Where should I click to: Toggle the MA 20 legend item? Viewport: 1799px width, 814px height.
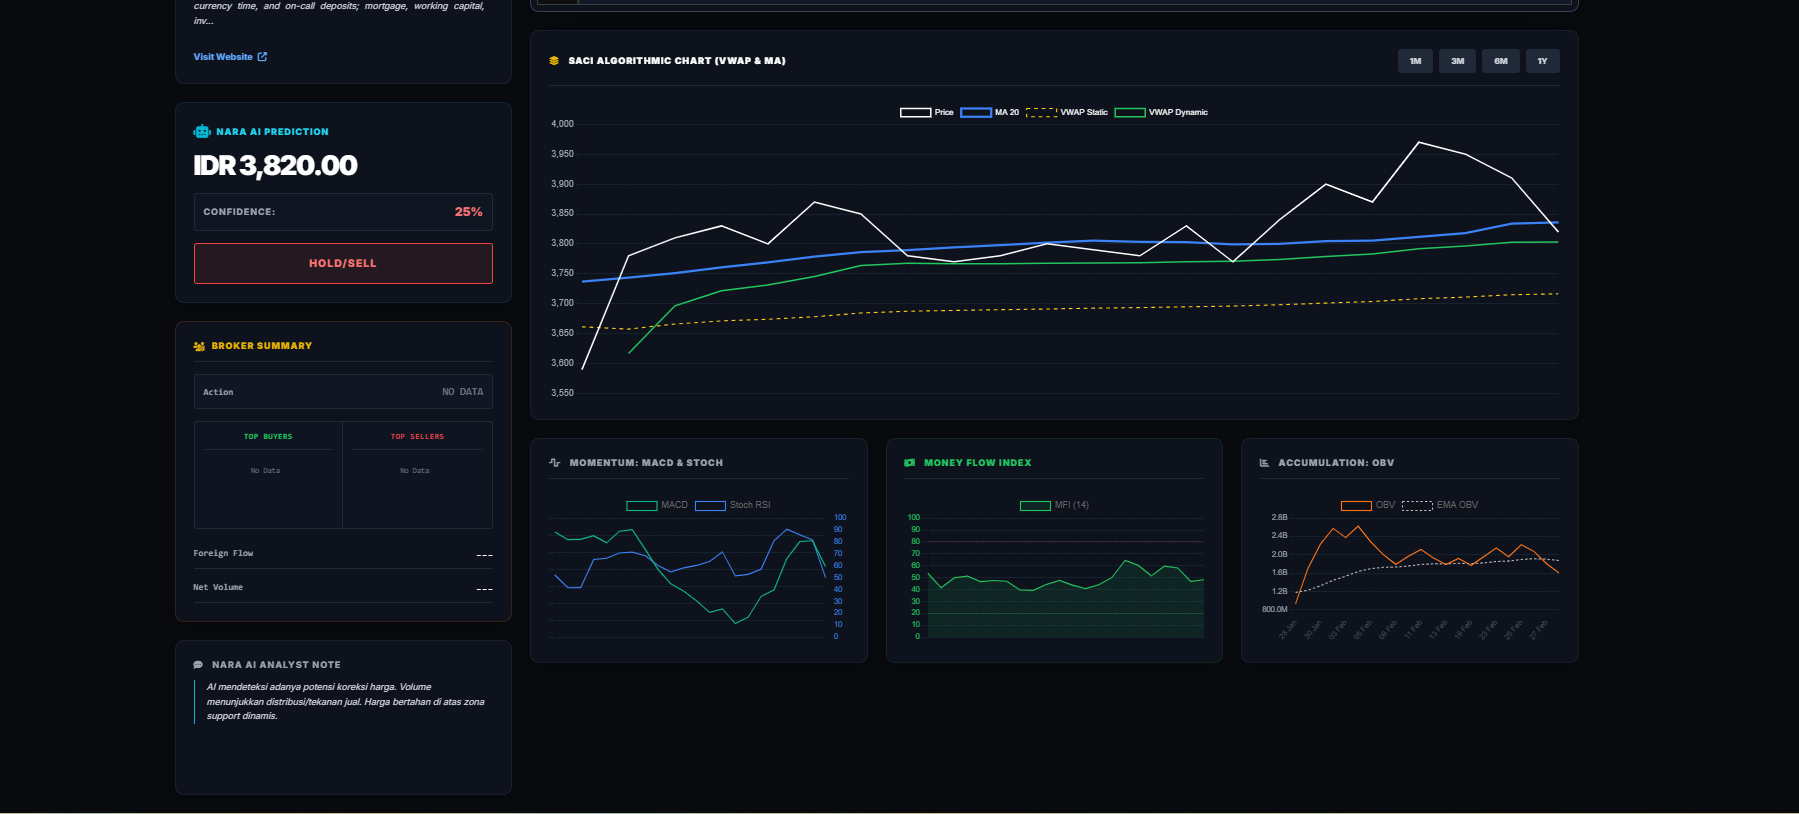(989, 113)
